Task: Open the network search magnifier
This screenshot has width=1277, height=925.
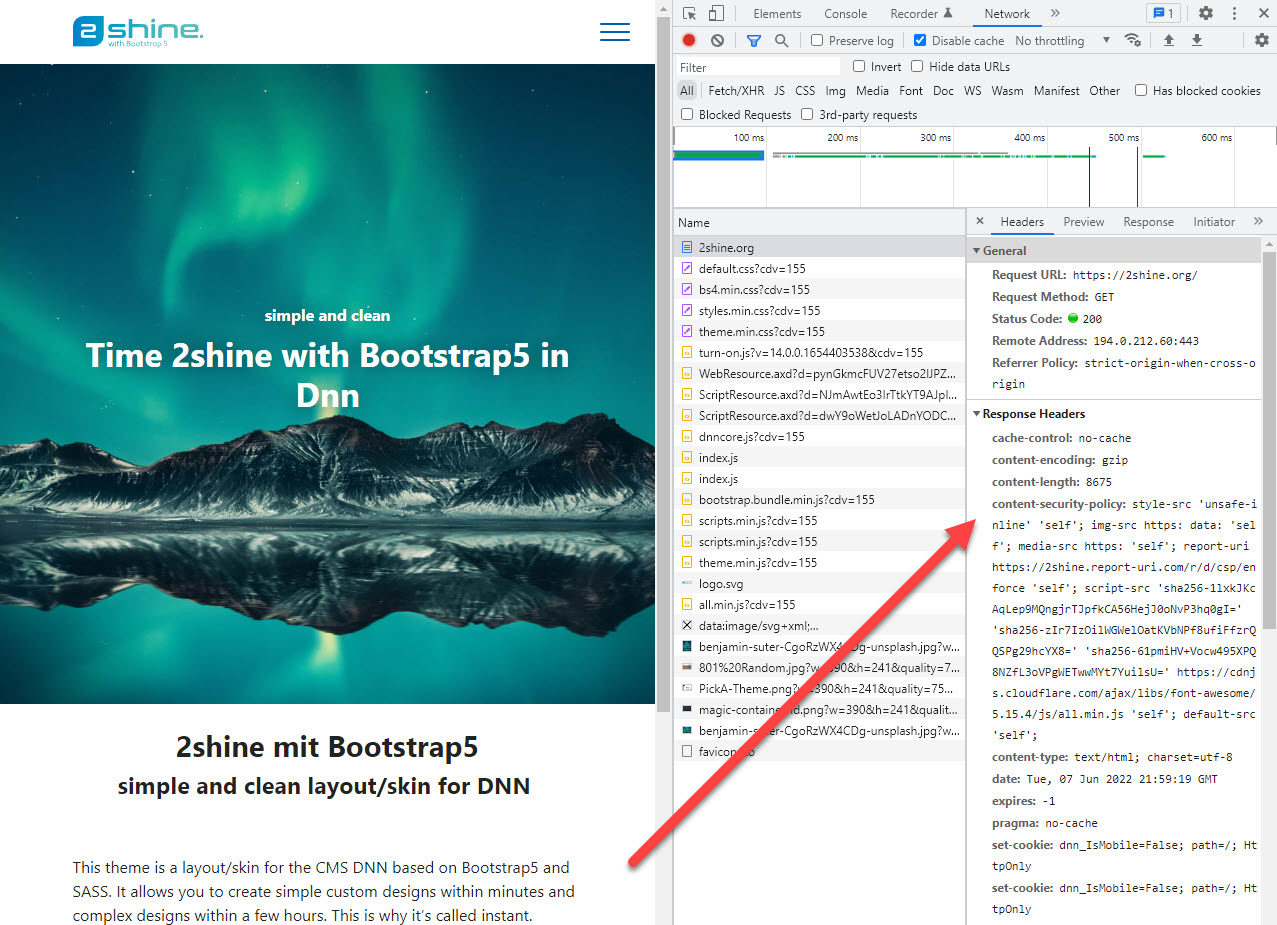Action: pyautogui.click(x=781, y=40)
